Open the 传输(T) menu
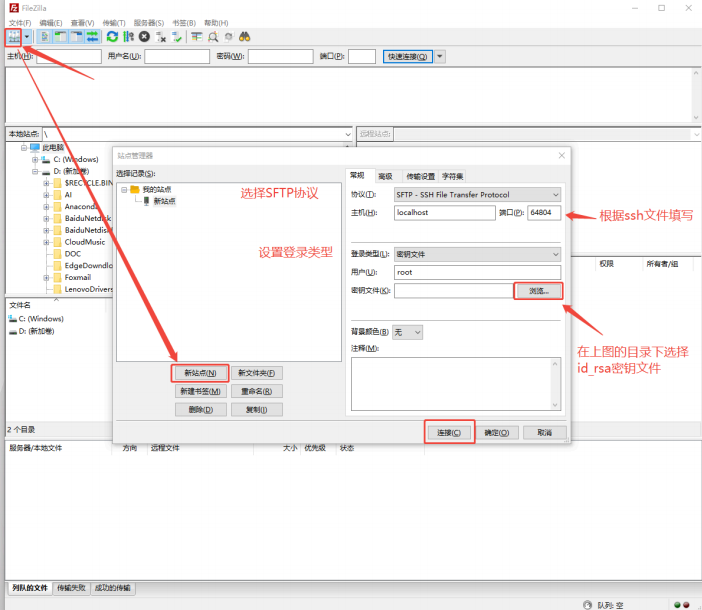Viewport: 702px width, 610px height. (114, 23)
